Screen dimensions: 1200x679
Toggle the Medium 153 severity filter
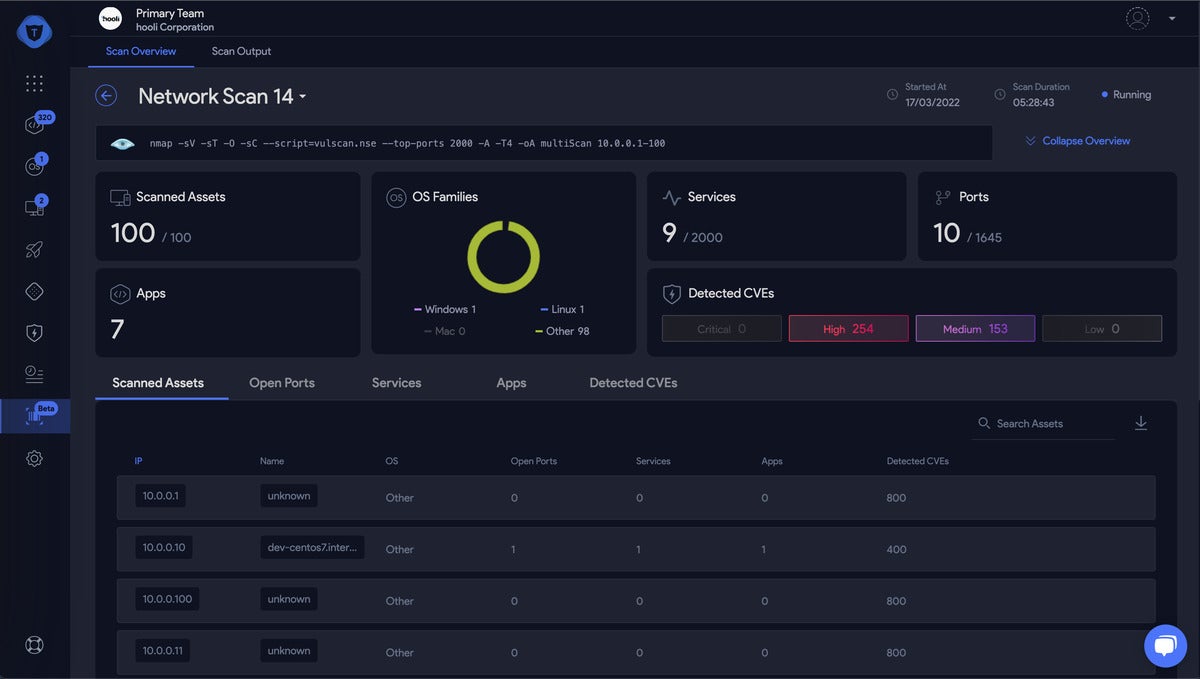[975, 329]
